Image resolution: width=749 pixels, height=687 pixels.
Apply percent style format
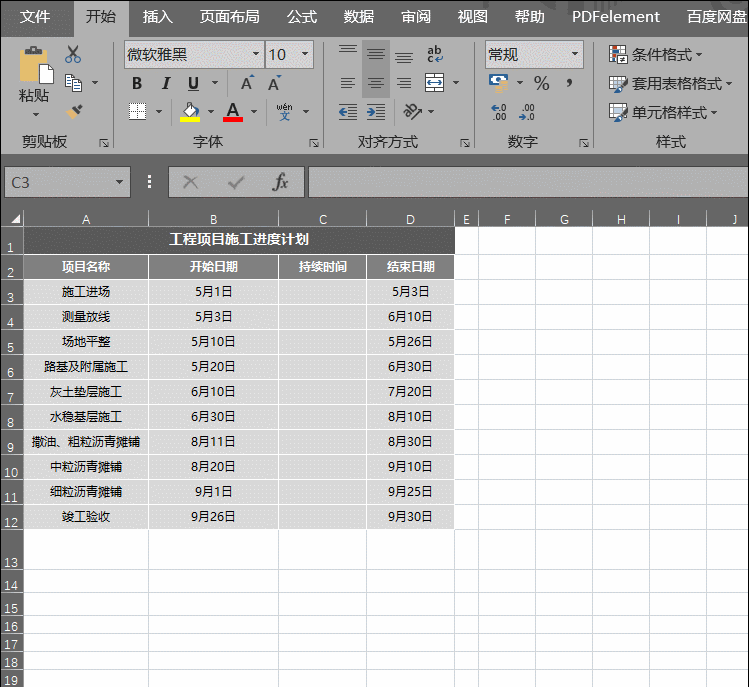(x=542, y=83)
